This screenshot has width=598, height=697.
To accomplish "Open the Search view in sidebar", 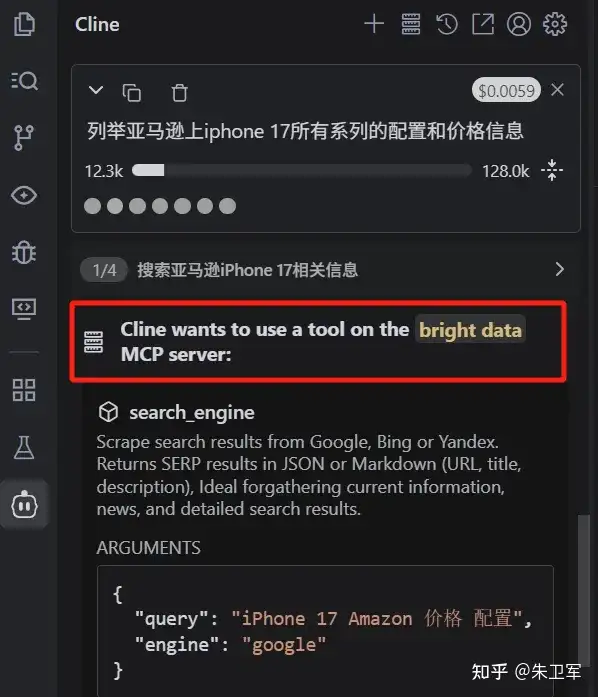I will (24, 80).
